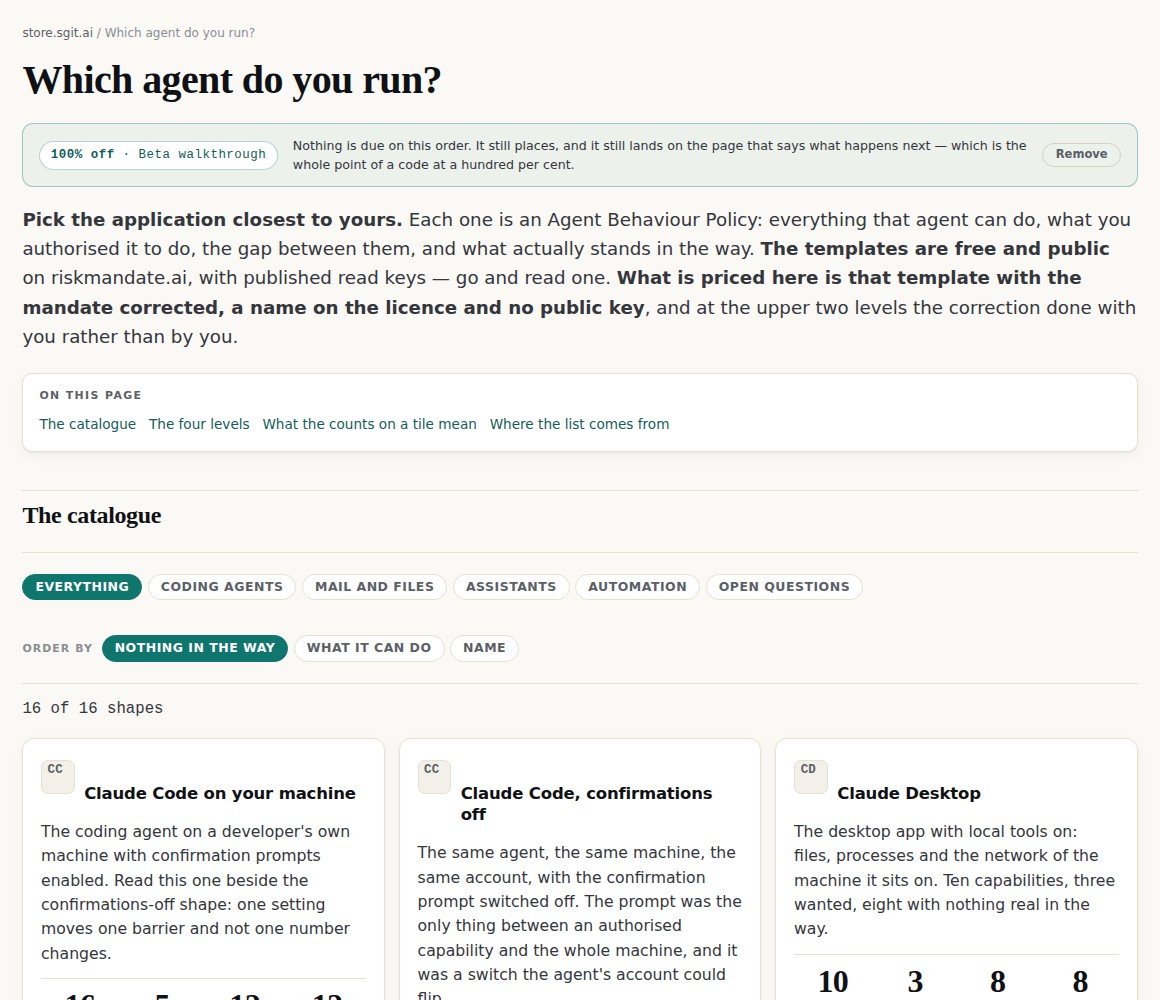The image size is (1160, 1000).
Task: Click the Which agent do you run? heading
Action: (x=232, y=80)
